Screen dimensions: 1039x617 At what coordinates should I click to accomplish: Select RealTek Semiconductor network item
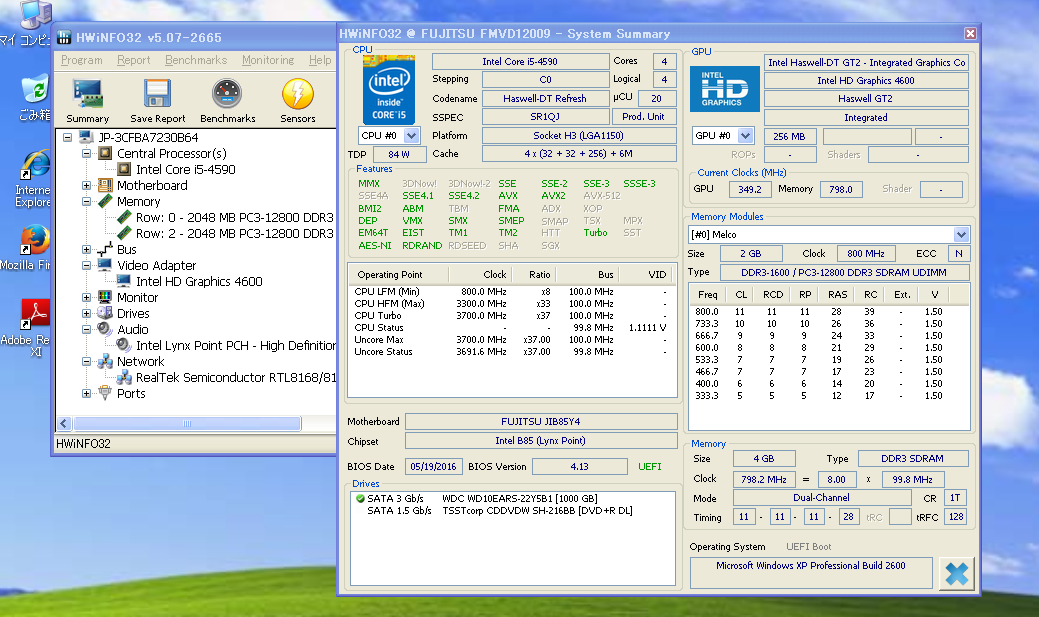pos(236,377)
